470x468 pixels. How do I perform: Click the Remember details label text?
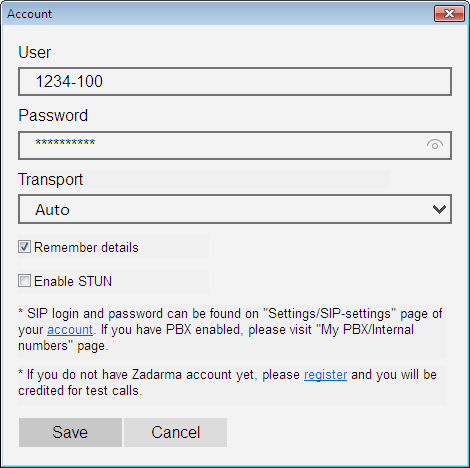tap(86, 248)
